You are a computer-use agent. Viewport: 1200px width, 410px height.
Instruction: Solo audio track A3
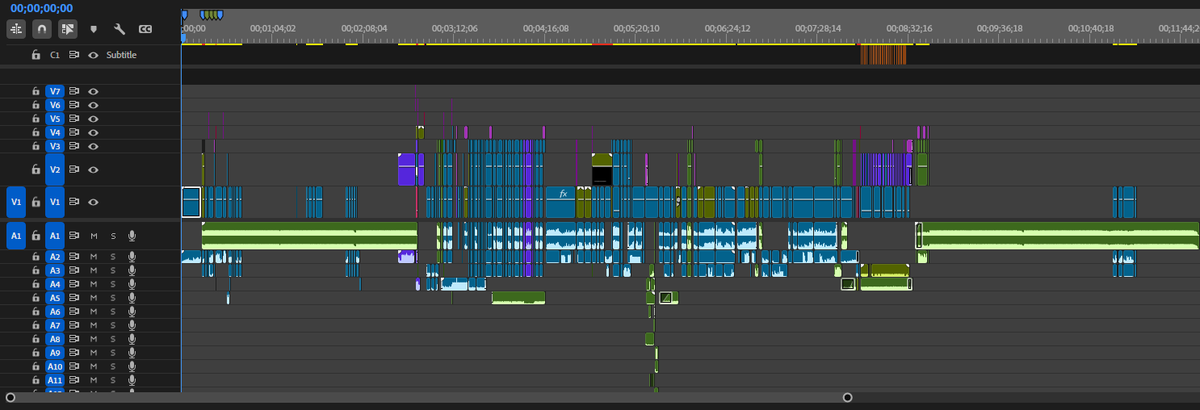113,271
